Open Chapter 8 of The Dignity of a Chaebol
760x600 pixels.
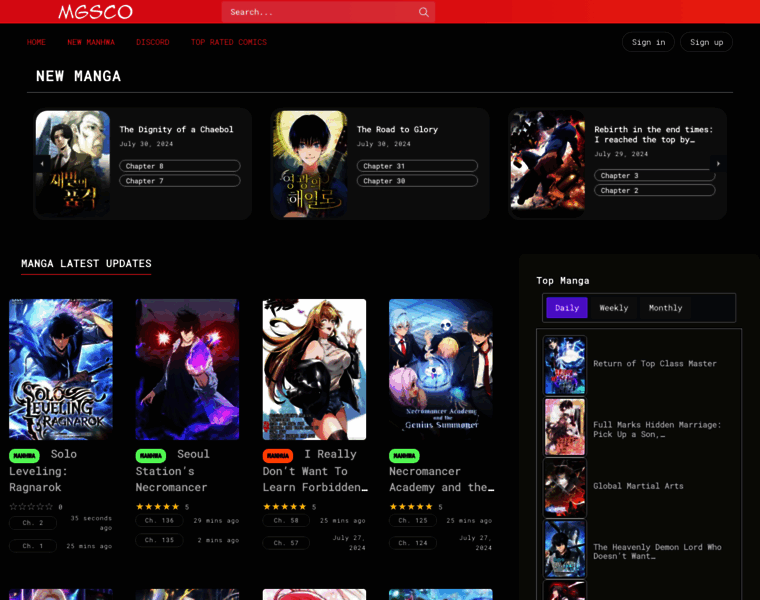[x=180, y=166]
